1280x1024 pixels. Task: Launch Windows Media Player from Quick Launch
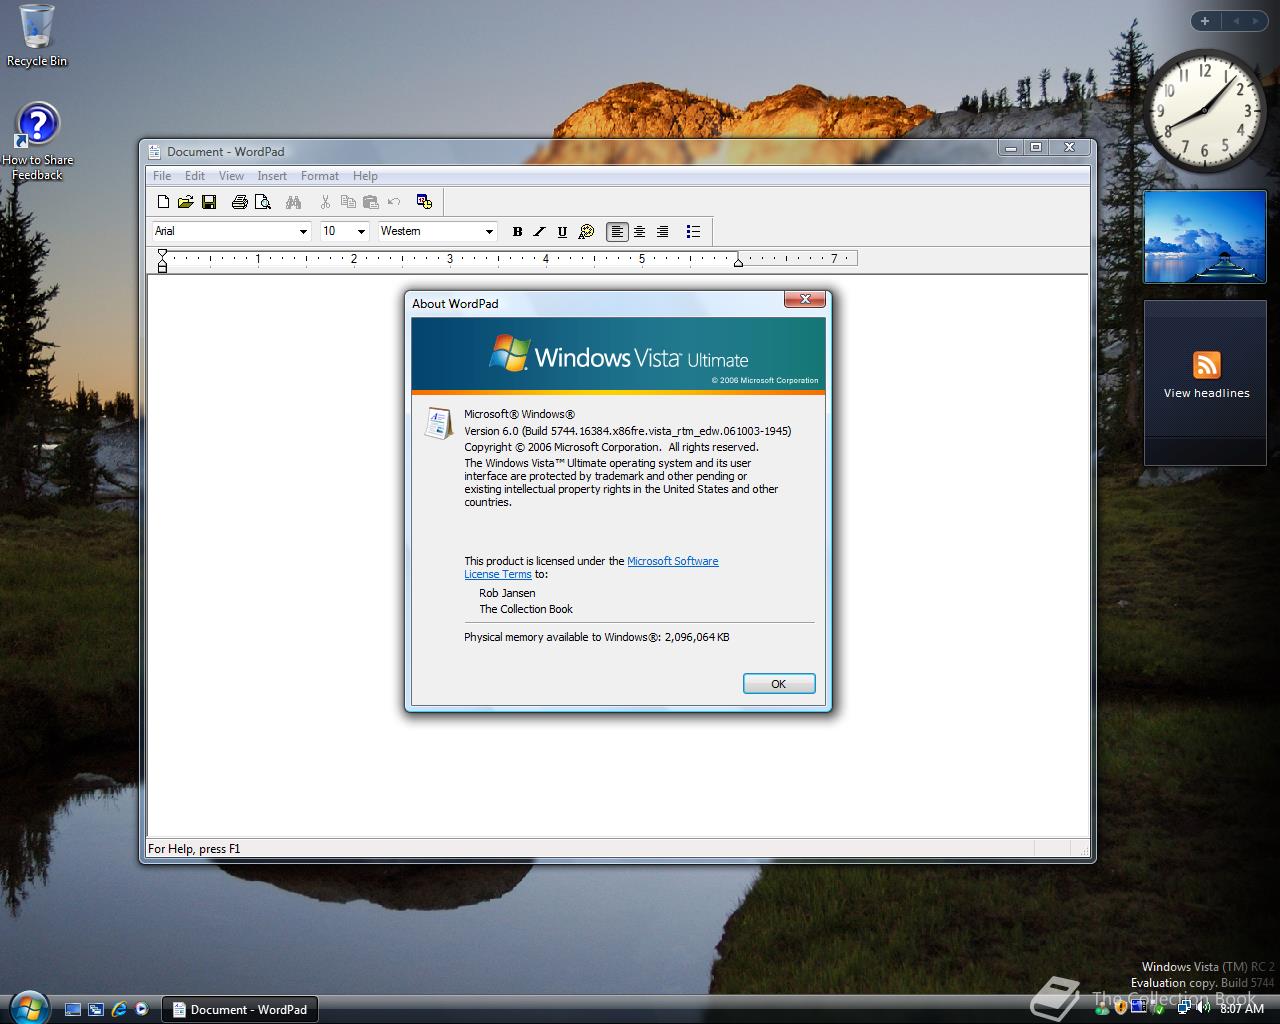[142, 1010]
